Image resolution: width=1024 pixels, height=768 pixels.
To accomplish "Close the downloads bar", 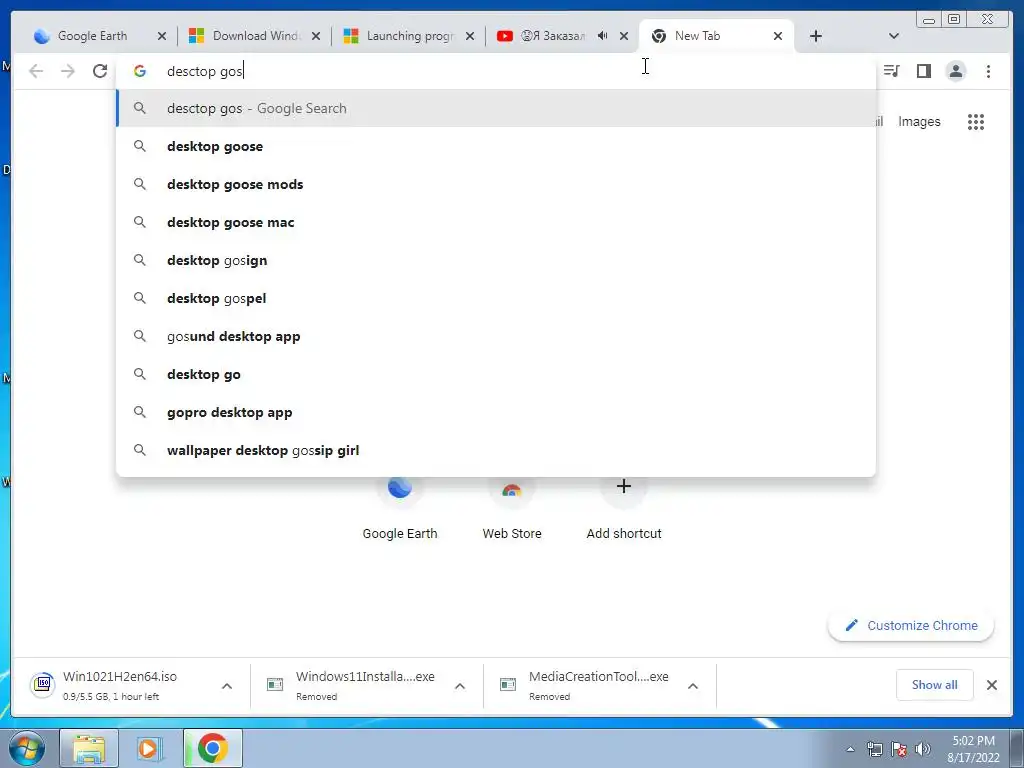I will [x=991, y=684].
